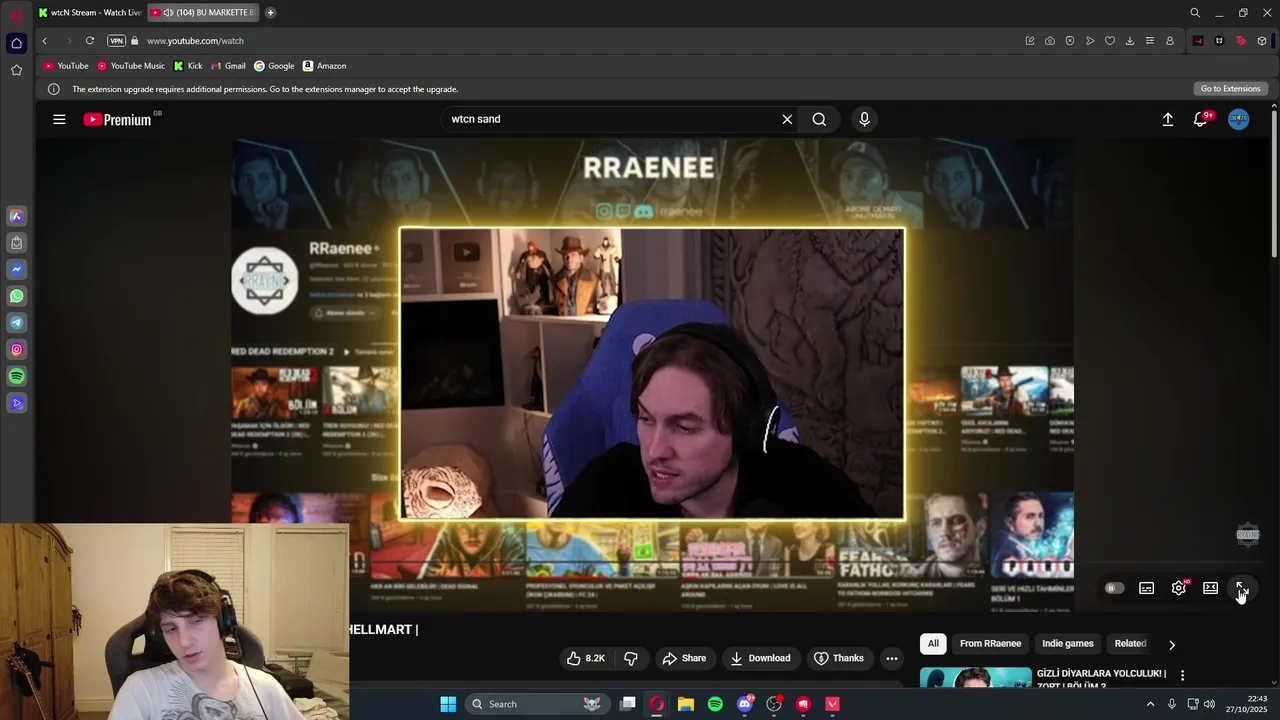Go back to the previous page

(x=44, y=41)
